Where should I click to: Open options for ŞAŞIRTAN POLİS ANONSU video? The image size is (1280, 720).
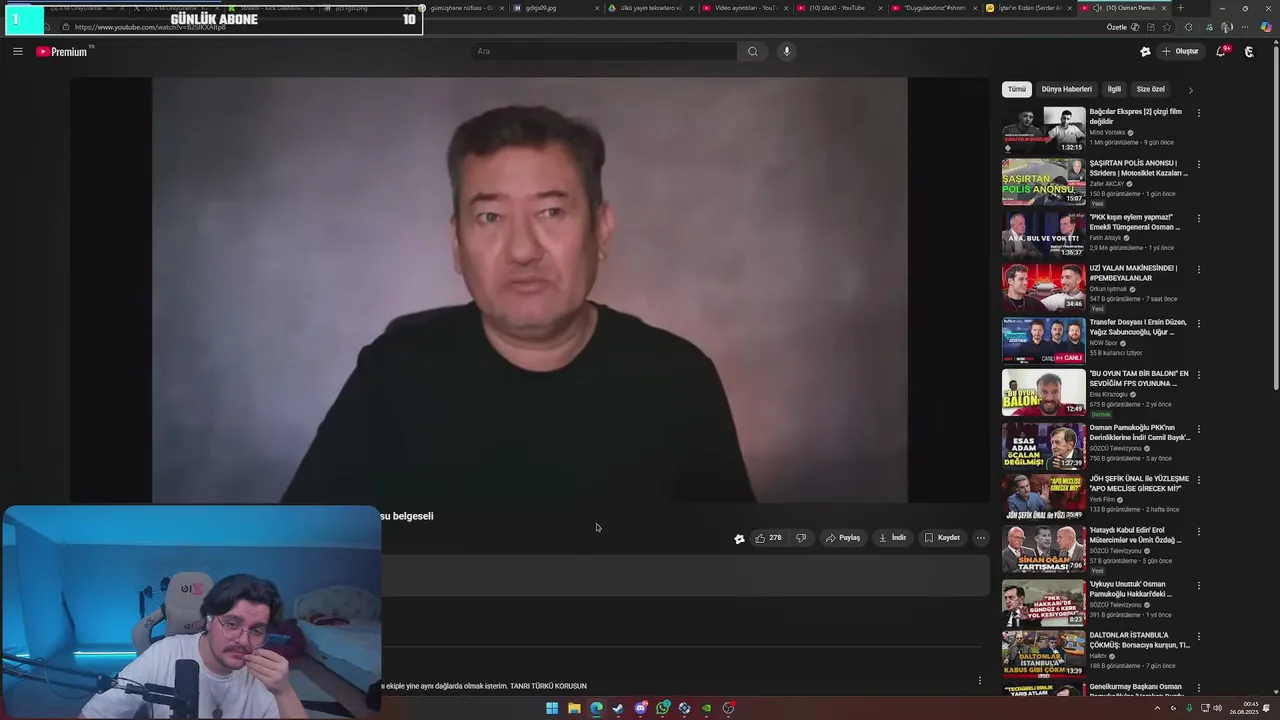(1198, 165)
